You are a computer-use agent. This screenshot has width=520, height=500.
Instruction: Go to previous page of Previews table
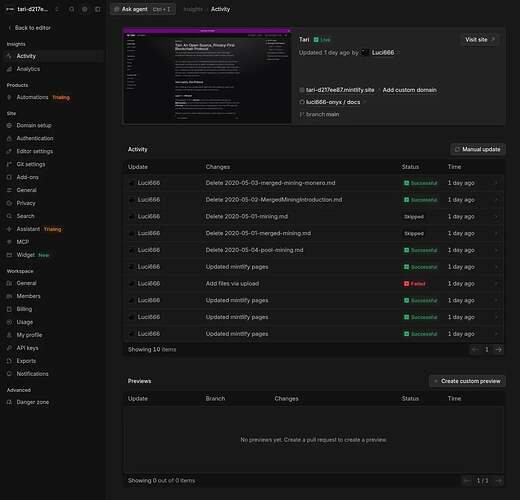coord(467,481)
